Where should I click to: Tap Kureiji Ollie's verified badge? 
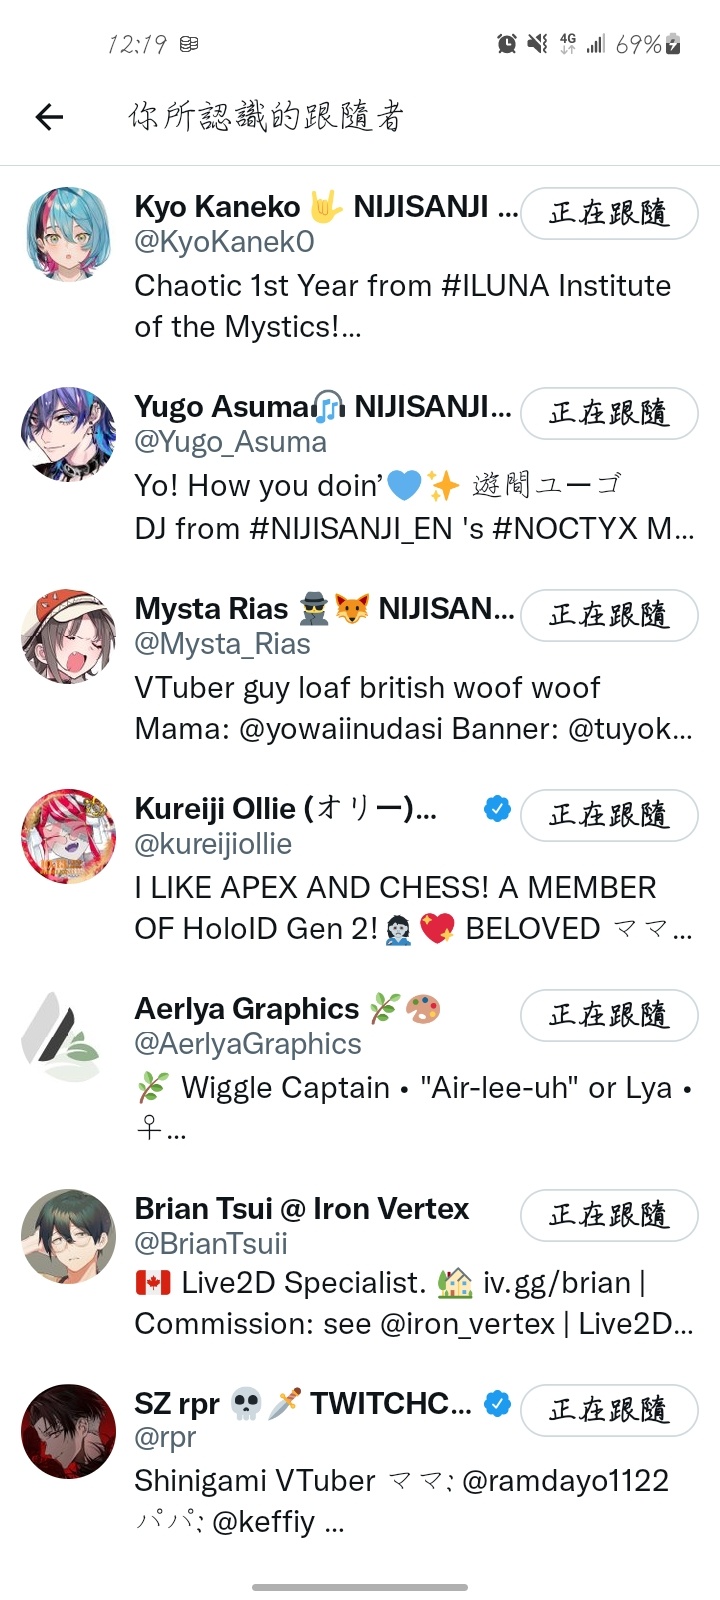(x=497, y=808)
